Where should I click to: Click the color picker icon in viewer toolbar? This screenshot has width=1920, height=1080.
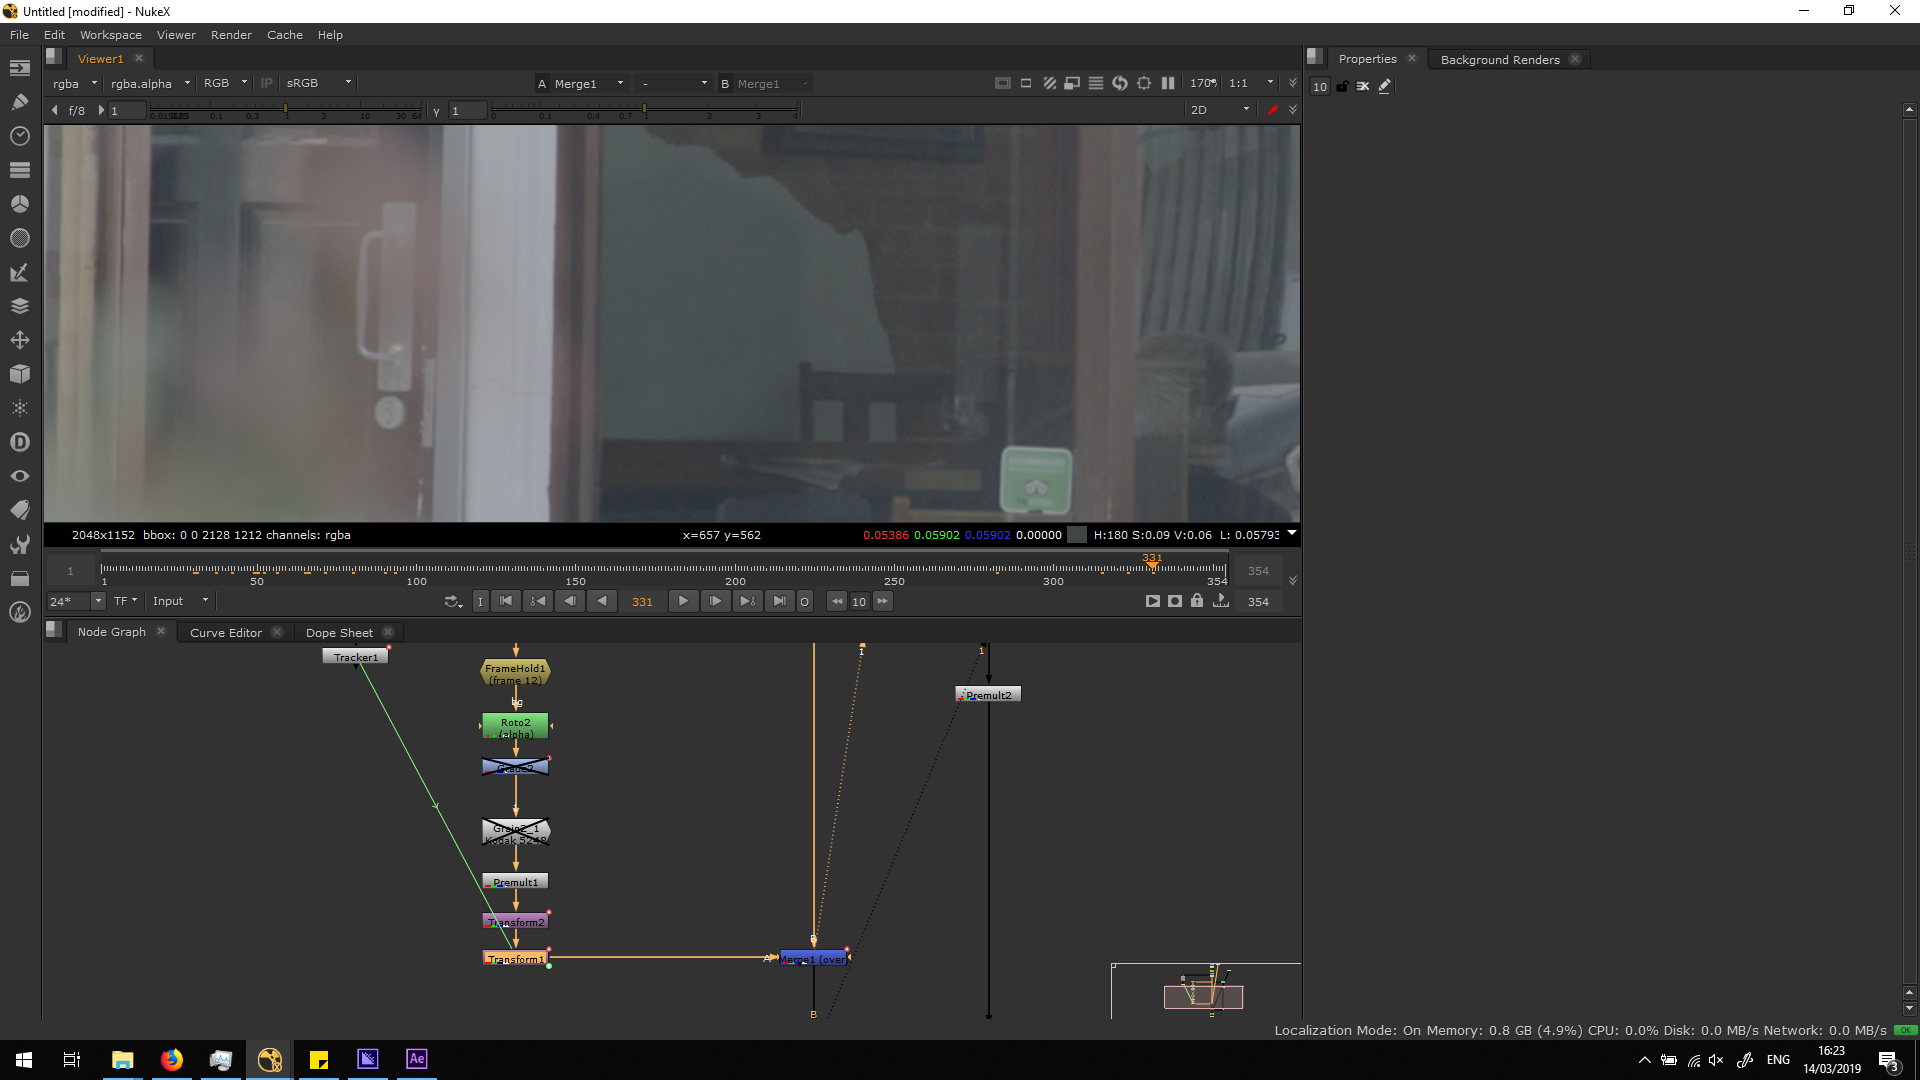coord(1272,110)
